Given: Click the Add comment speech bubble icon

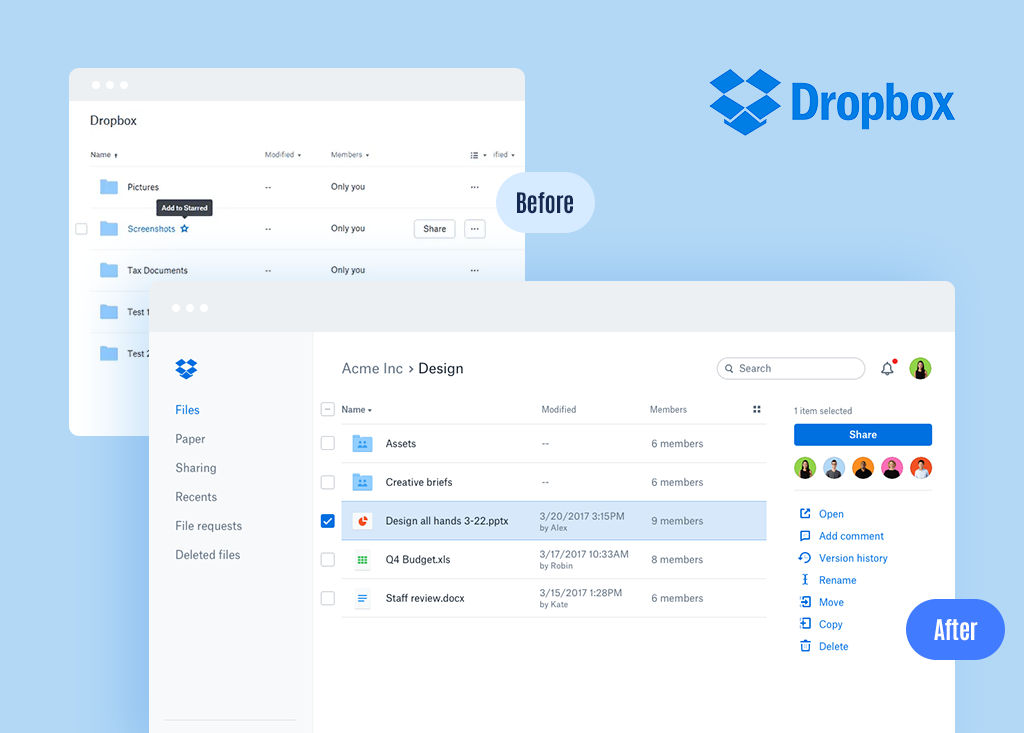Looking at the screenshot, I should (805, 536).
